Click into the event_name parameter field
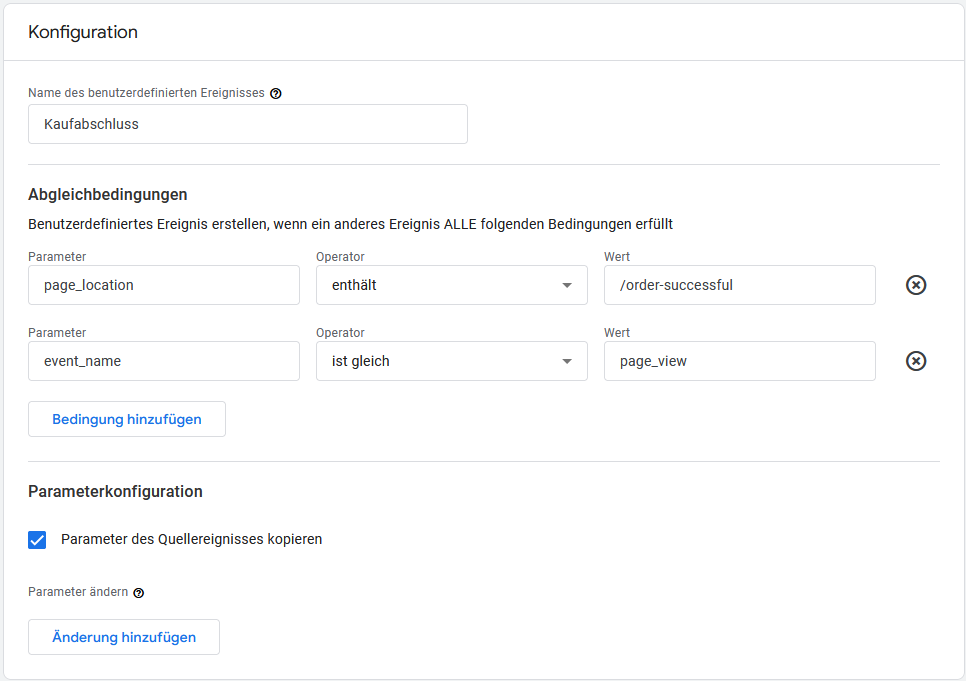 point(164,361)
